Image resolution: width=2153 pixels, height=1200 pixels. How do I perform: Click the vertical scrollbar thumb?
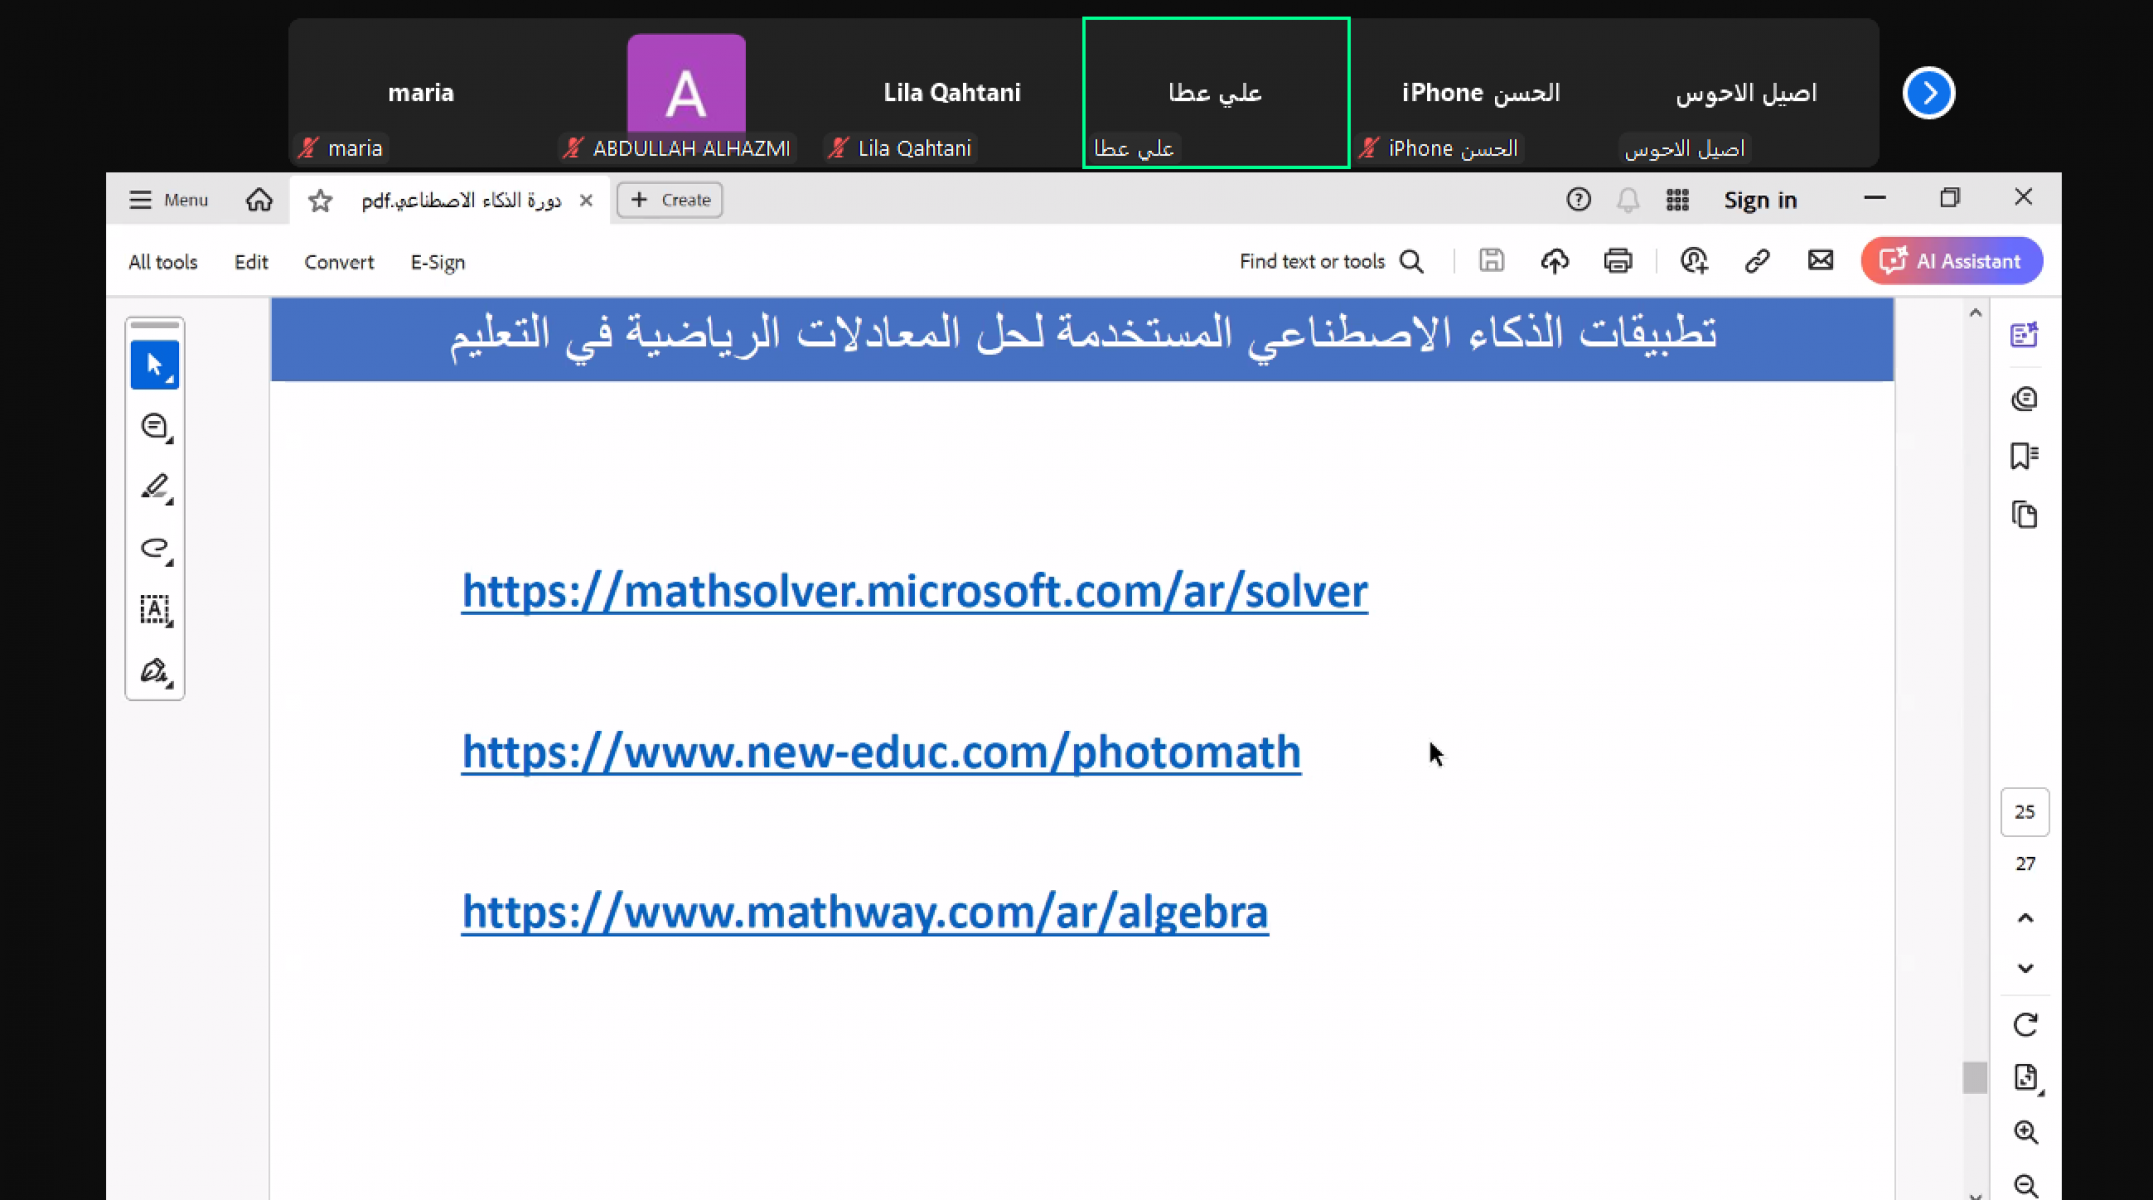1974,1078
